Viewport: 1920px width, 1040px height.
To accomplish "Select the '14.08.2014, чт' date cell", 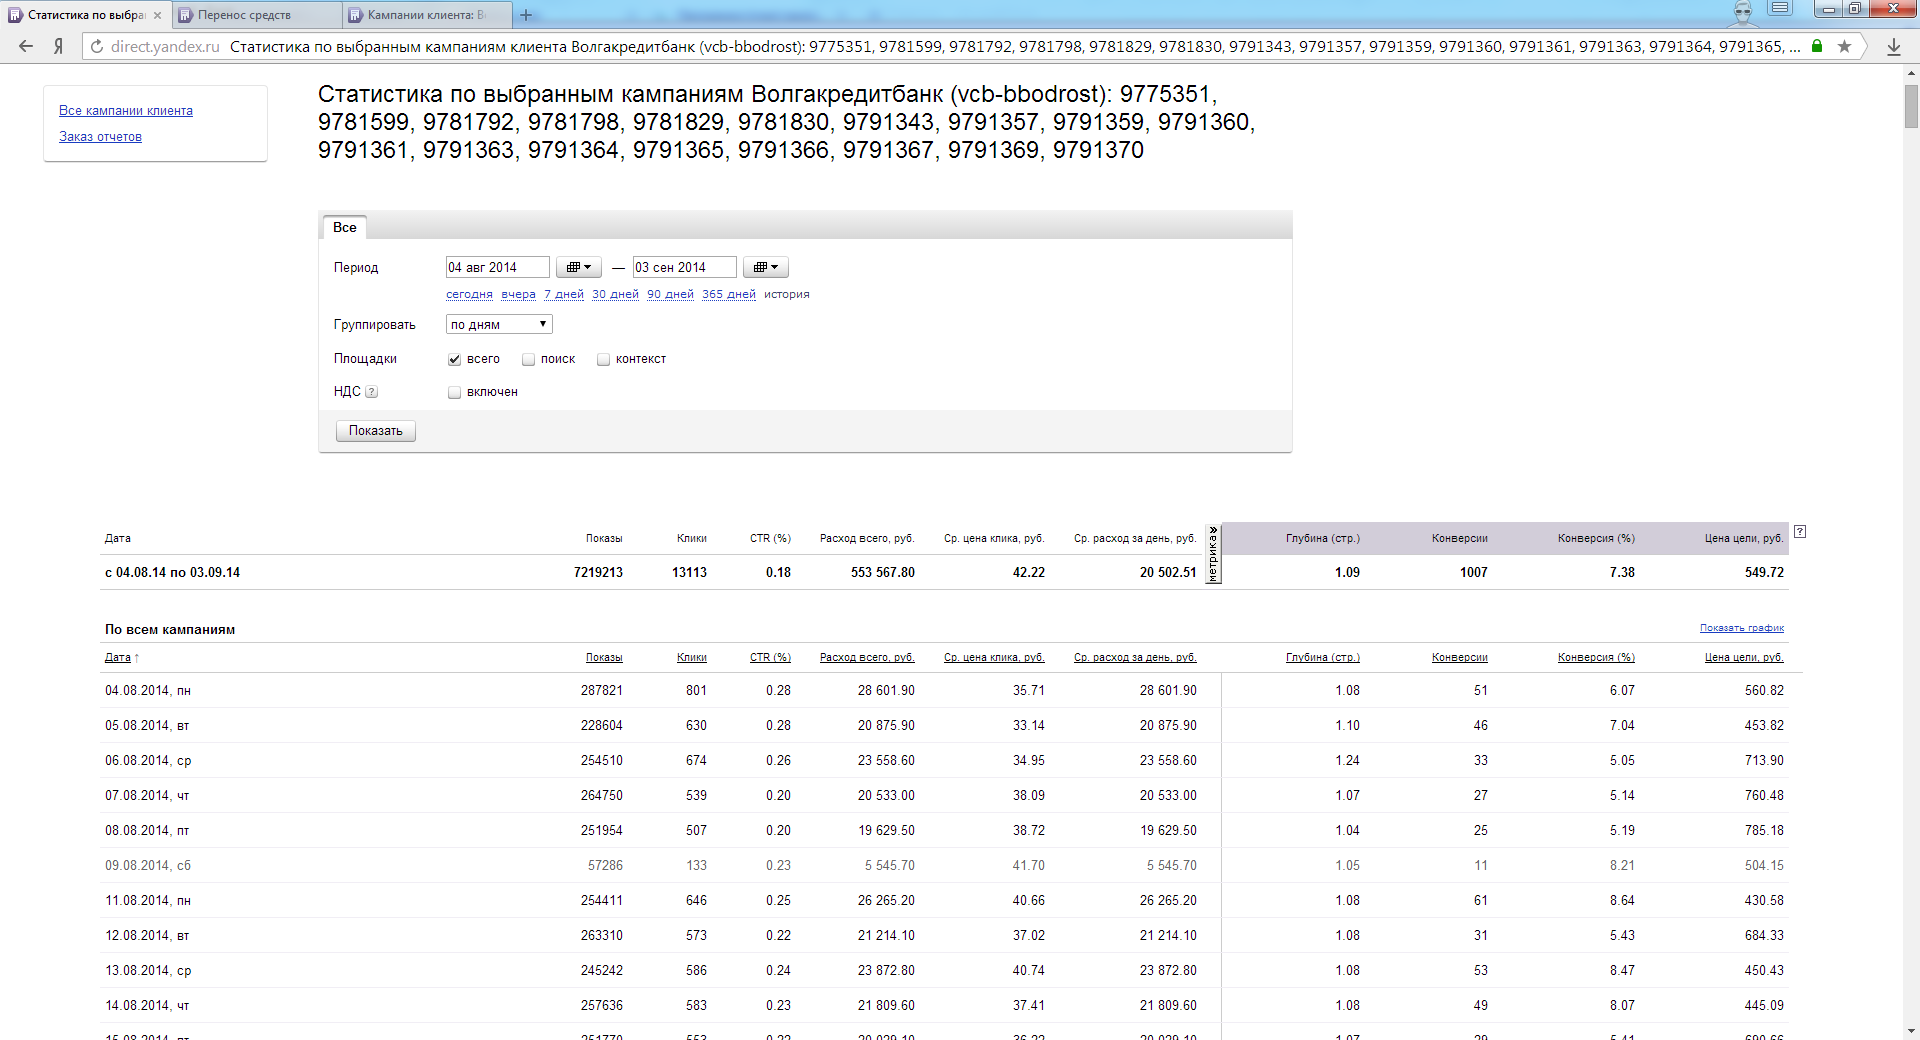I will point(147,1006).
